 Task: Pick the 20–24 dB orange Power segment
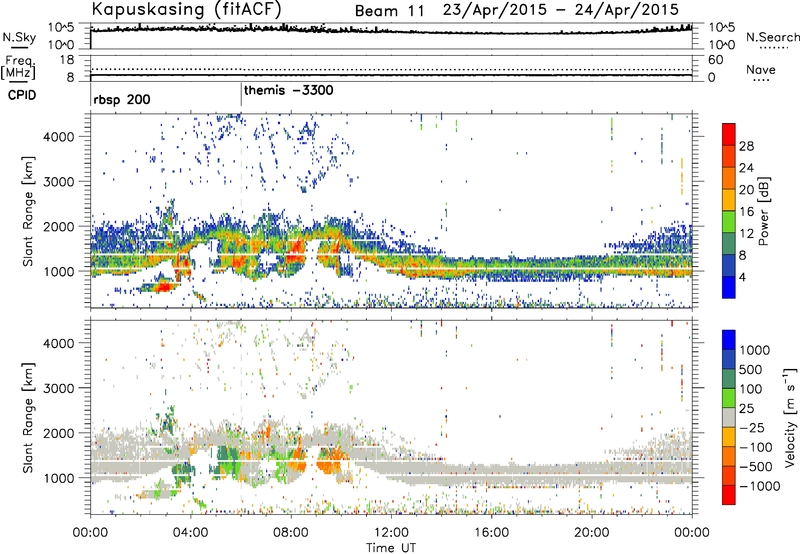click(x=729, y=179)
